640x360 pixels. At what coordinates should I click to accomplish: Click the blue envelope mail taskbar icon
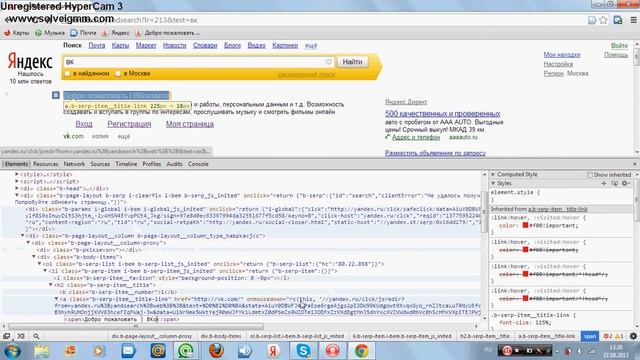[128, 351]
